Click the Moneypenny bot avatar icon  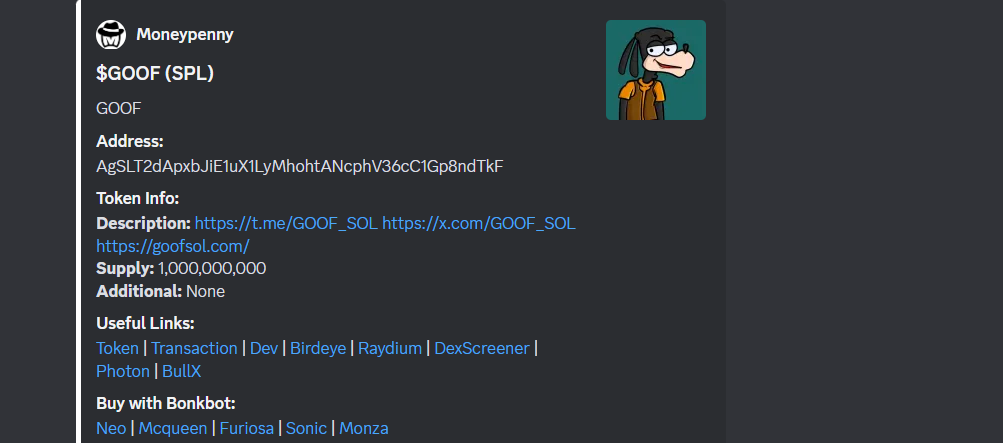point(111,35)
